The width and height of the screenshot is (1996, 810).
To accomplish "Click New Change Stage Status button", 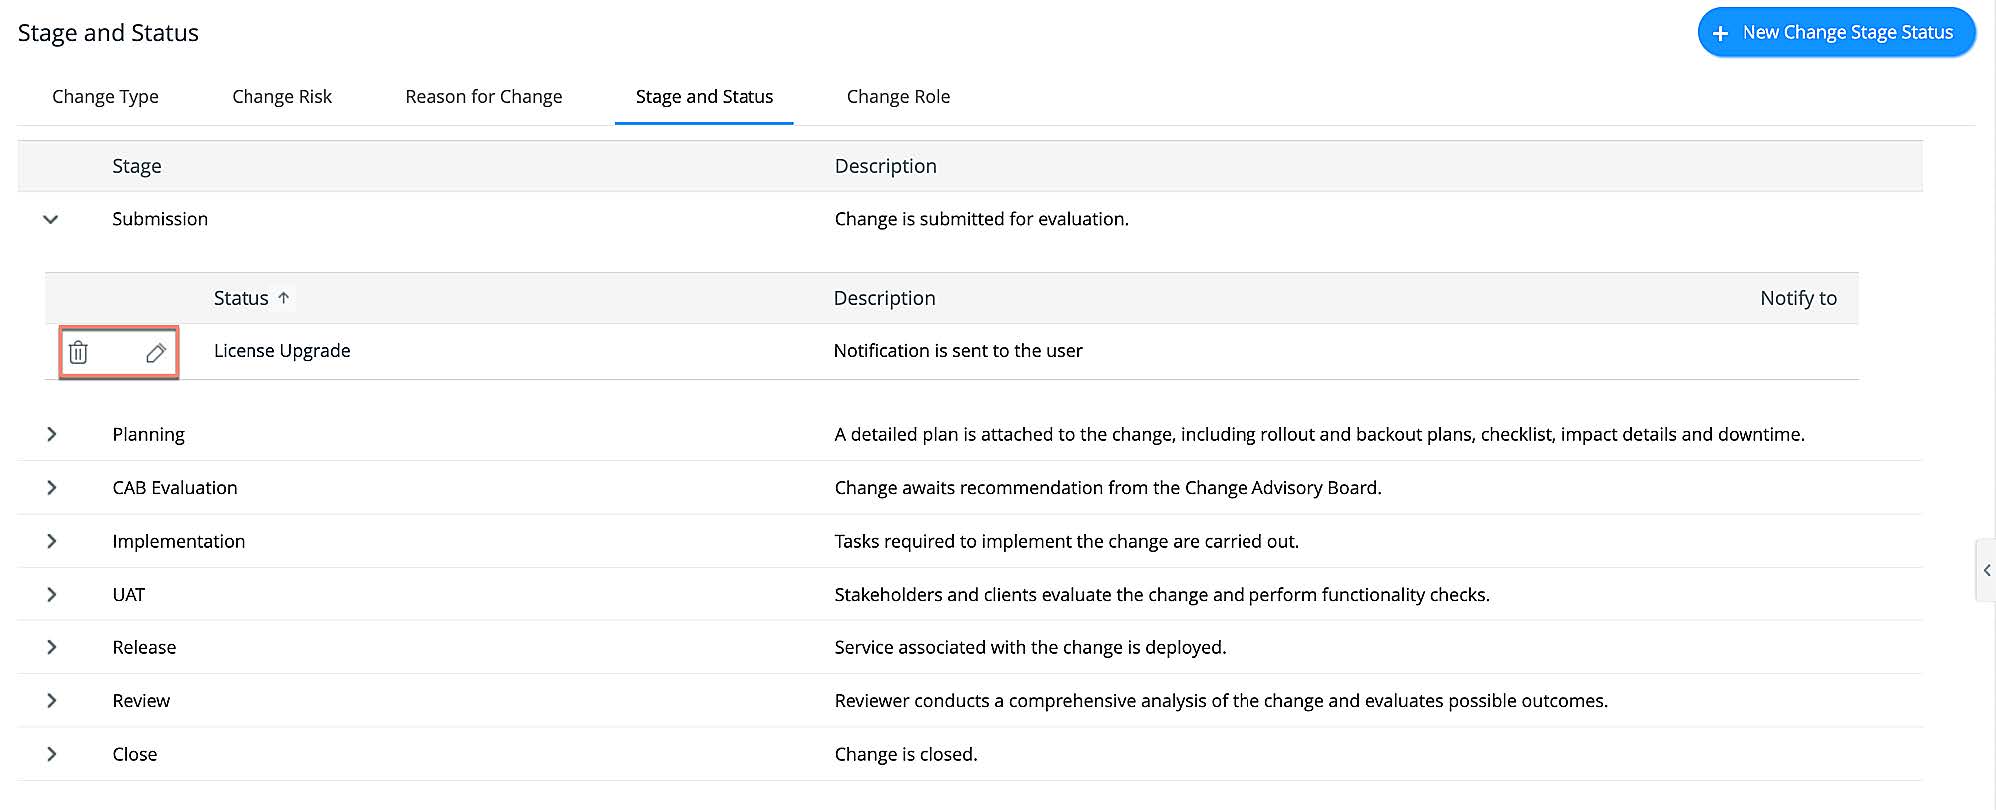I will tap(1836, 33).
